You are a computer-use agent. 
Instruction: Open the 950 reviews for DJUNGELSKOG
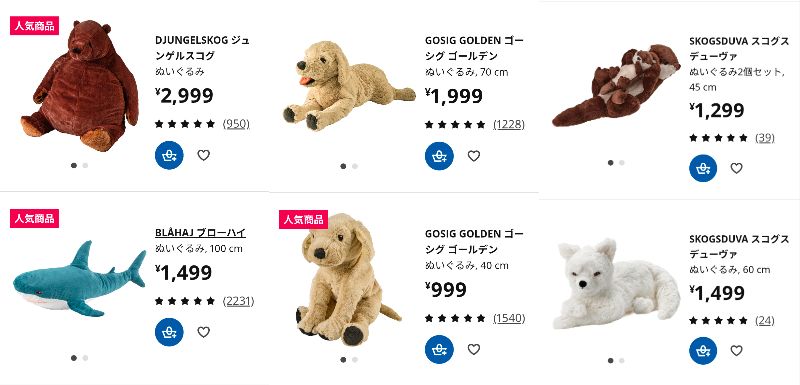(x=236, y=123)
